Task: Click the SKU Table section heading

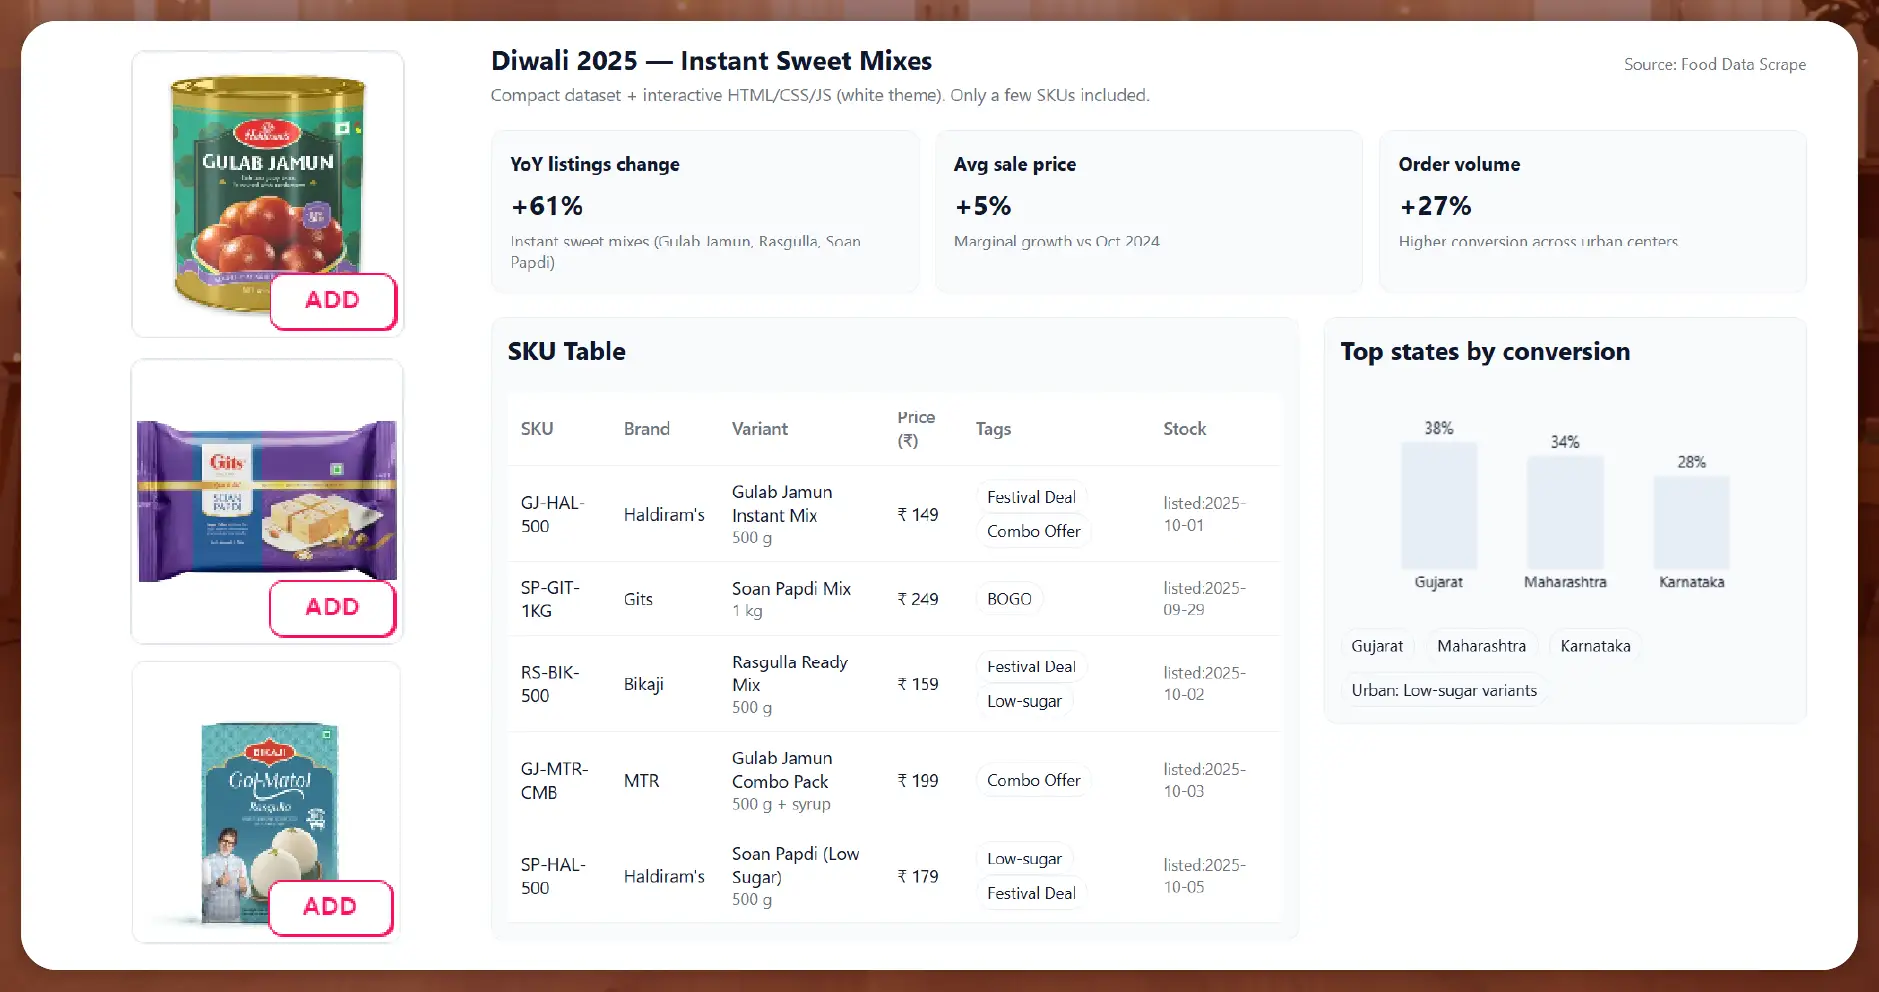Action: [x=567, y=351]
